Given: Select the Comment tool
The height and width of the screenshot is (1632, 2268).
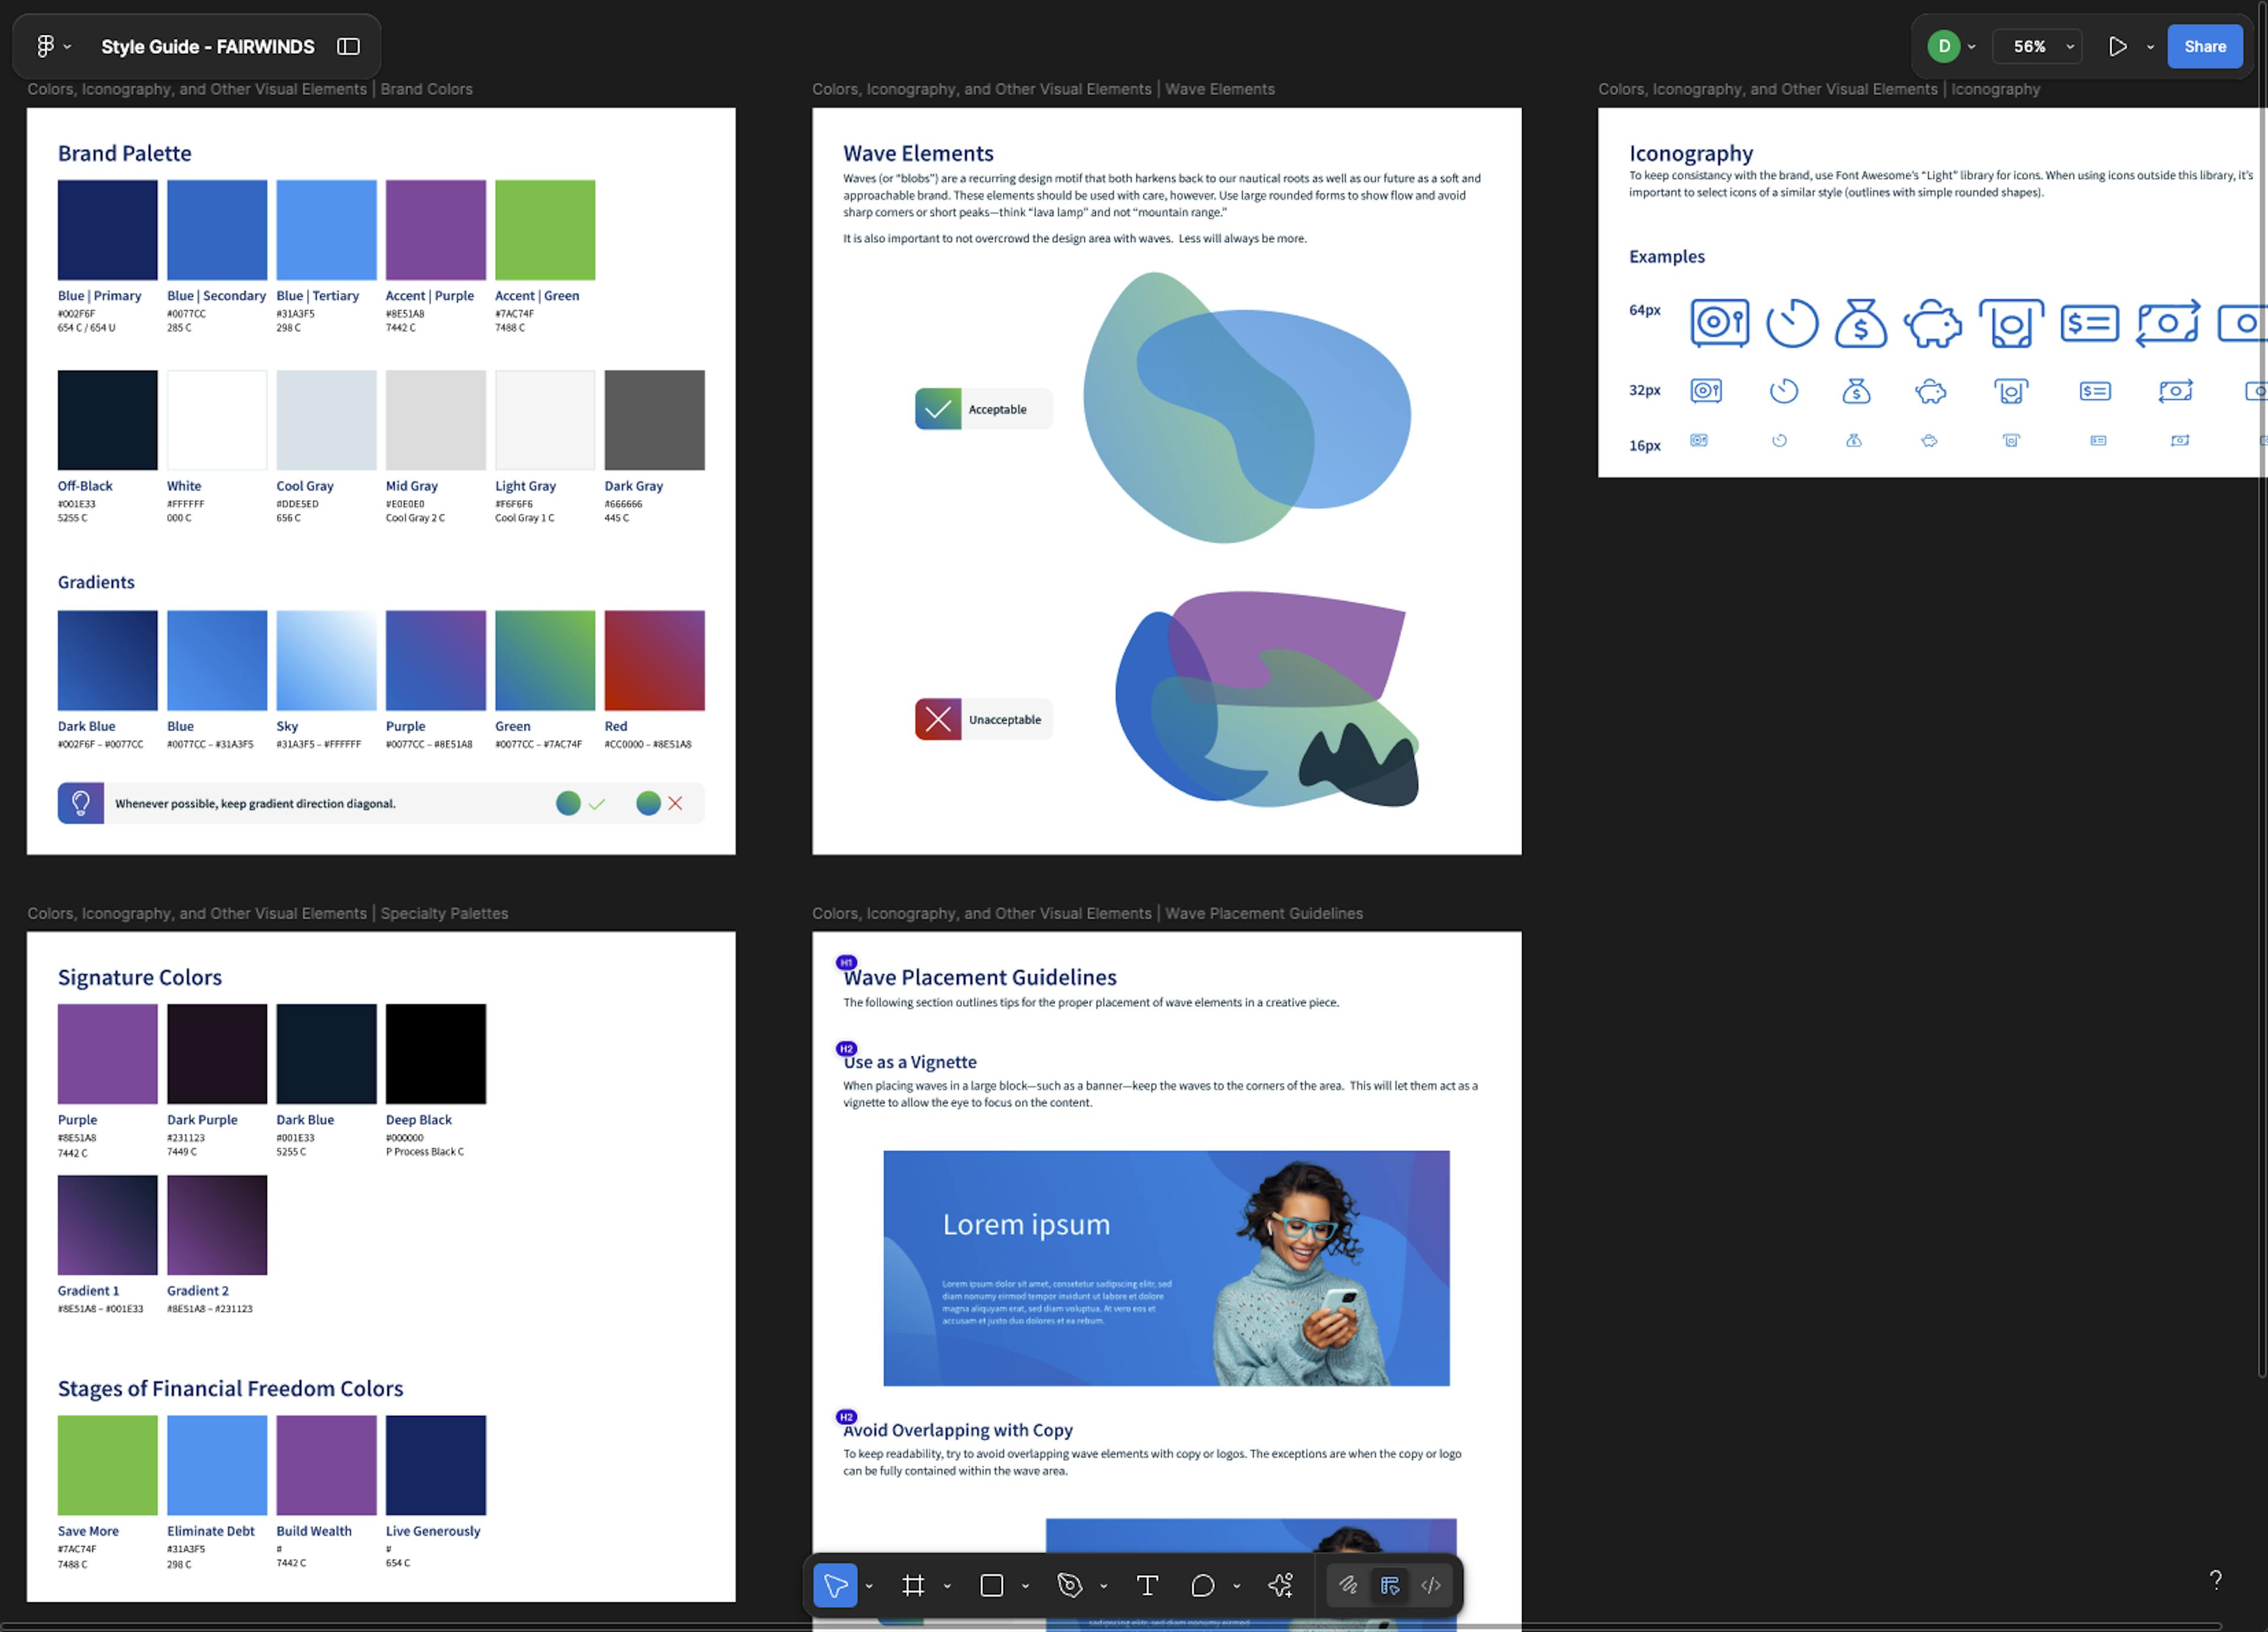Looking at the screenshot, I should pyautogui.click(x=1203, y=1585).
